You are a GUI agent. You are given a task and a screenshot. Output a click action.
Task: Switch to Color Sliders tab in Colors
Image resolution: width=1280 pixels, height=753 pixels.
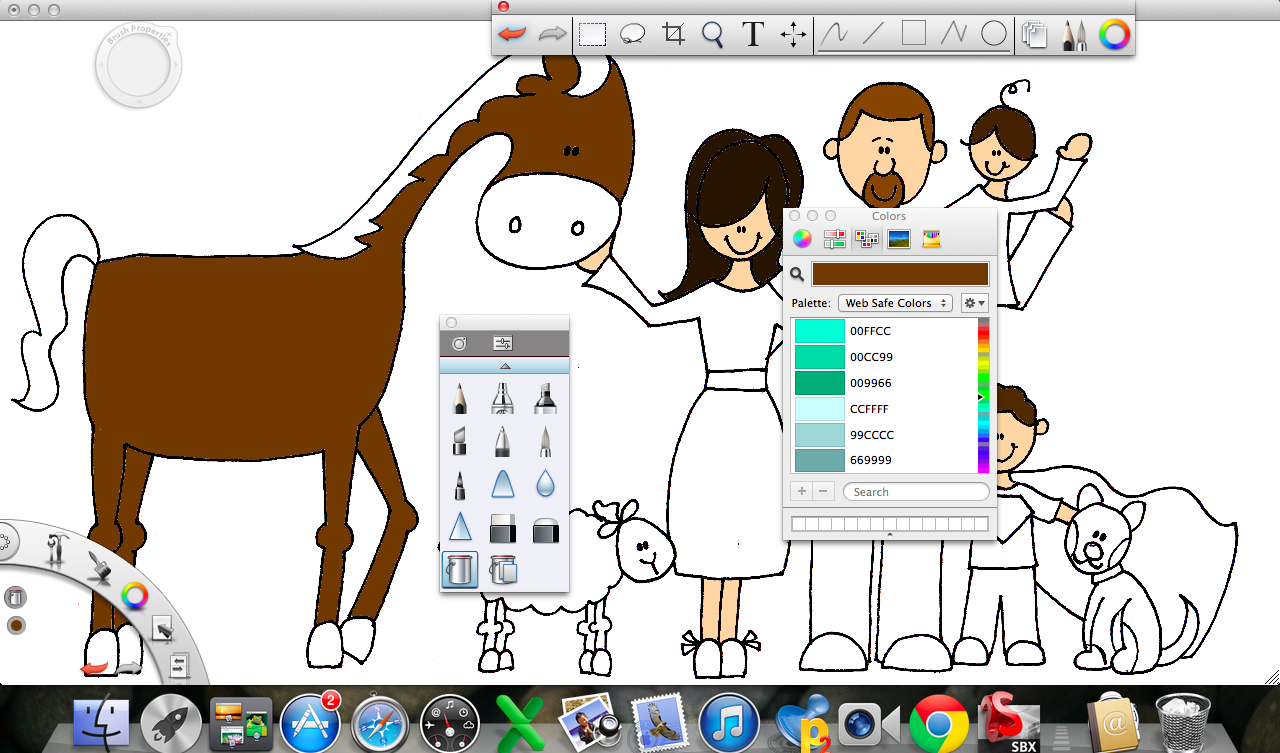834,239
